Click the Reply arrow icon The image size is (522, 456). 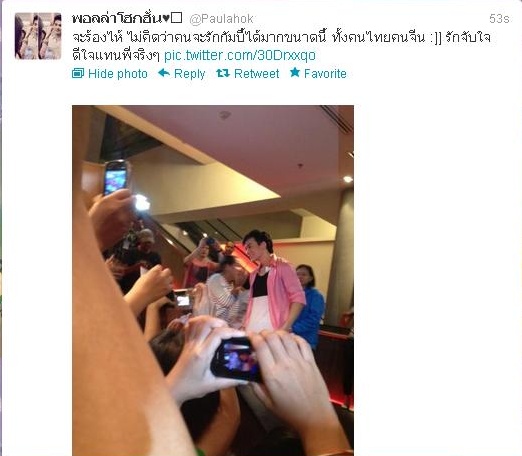[164, 72]
